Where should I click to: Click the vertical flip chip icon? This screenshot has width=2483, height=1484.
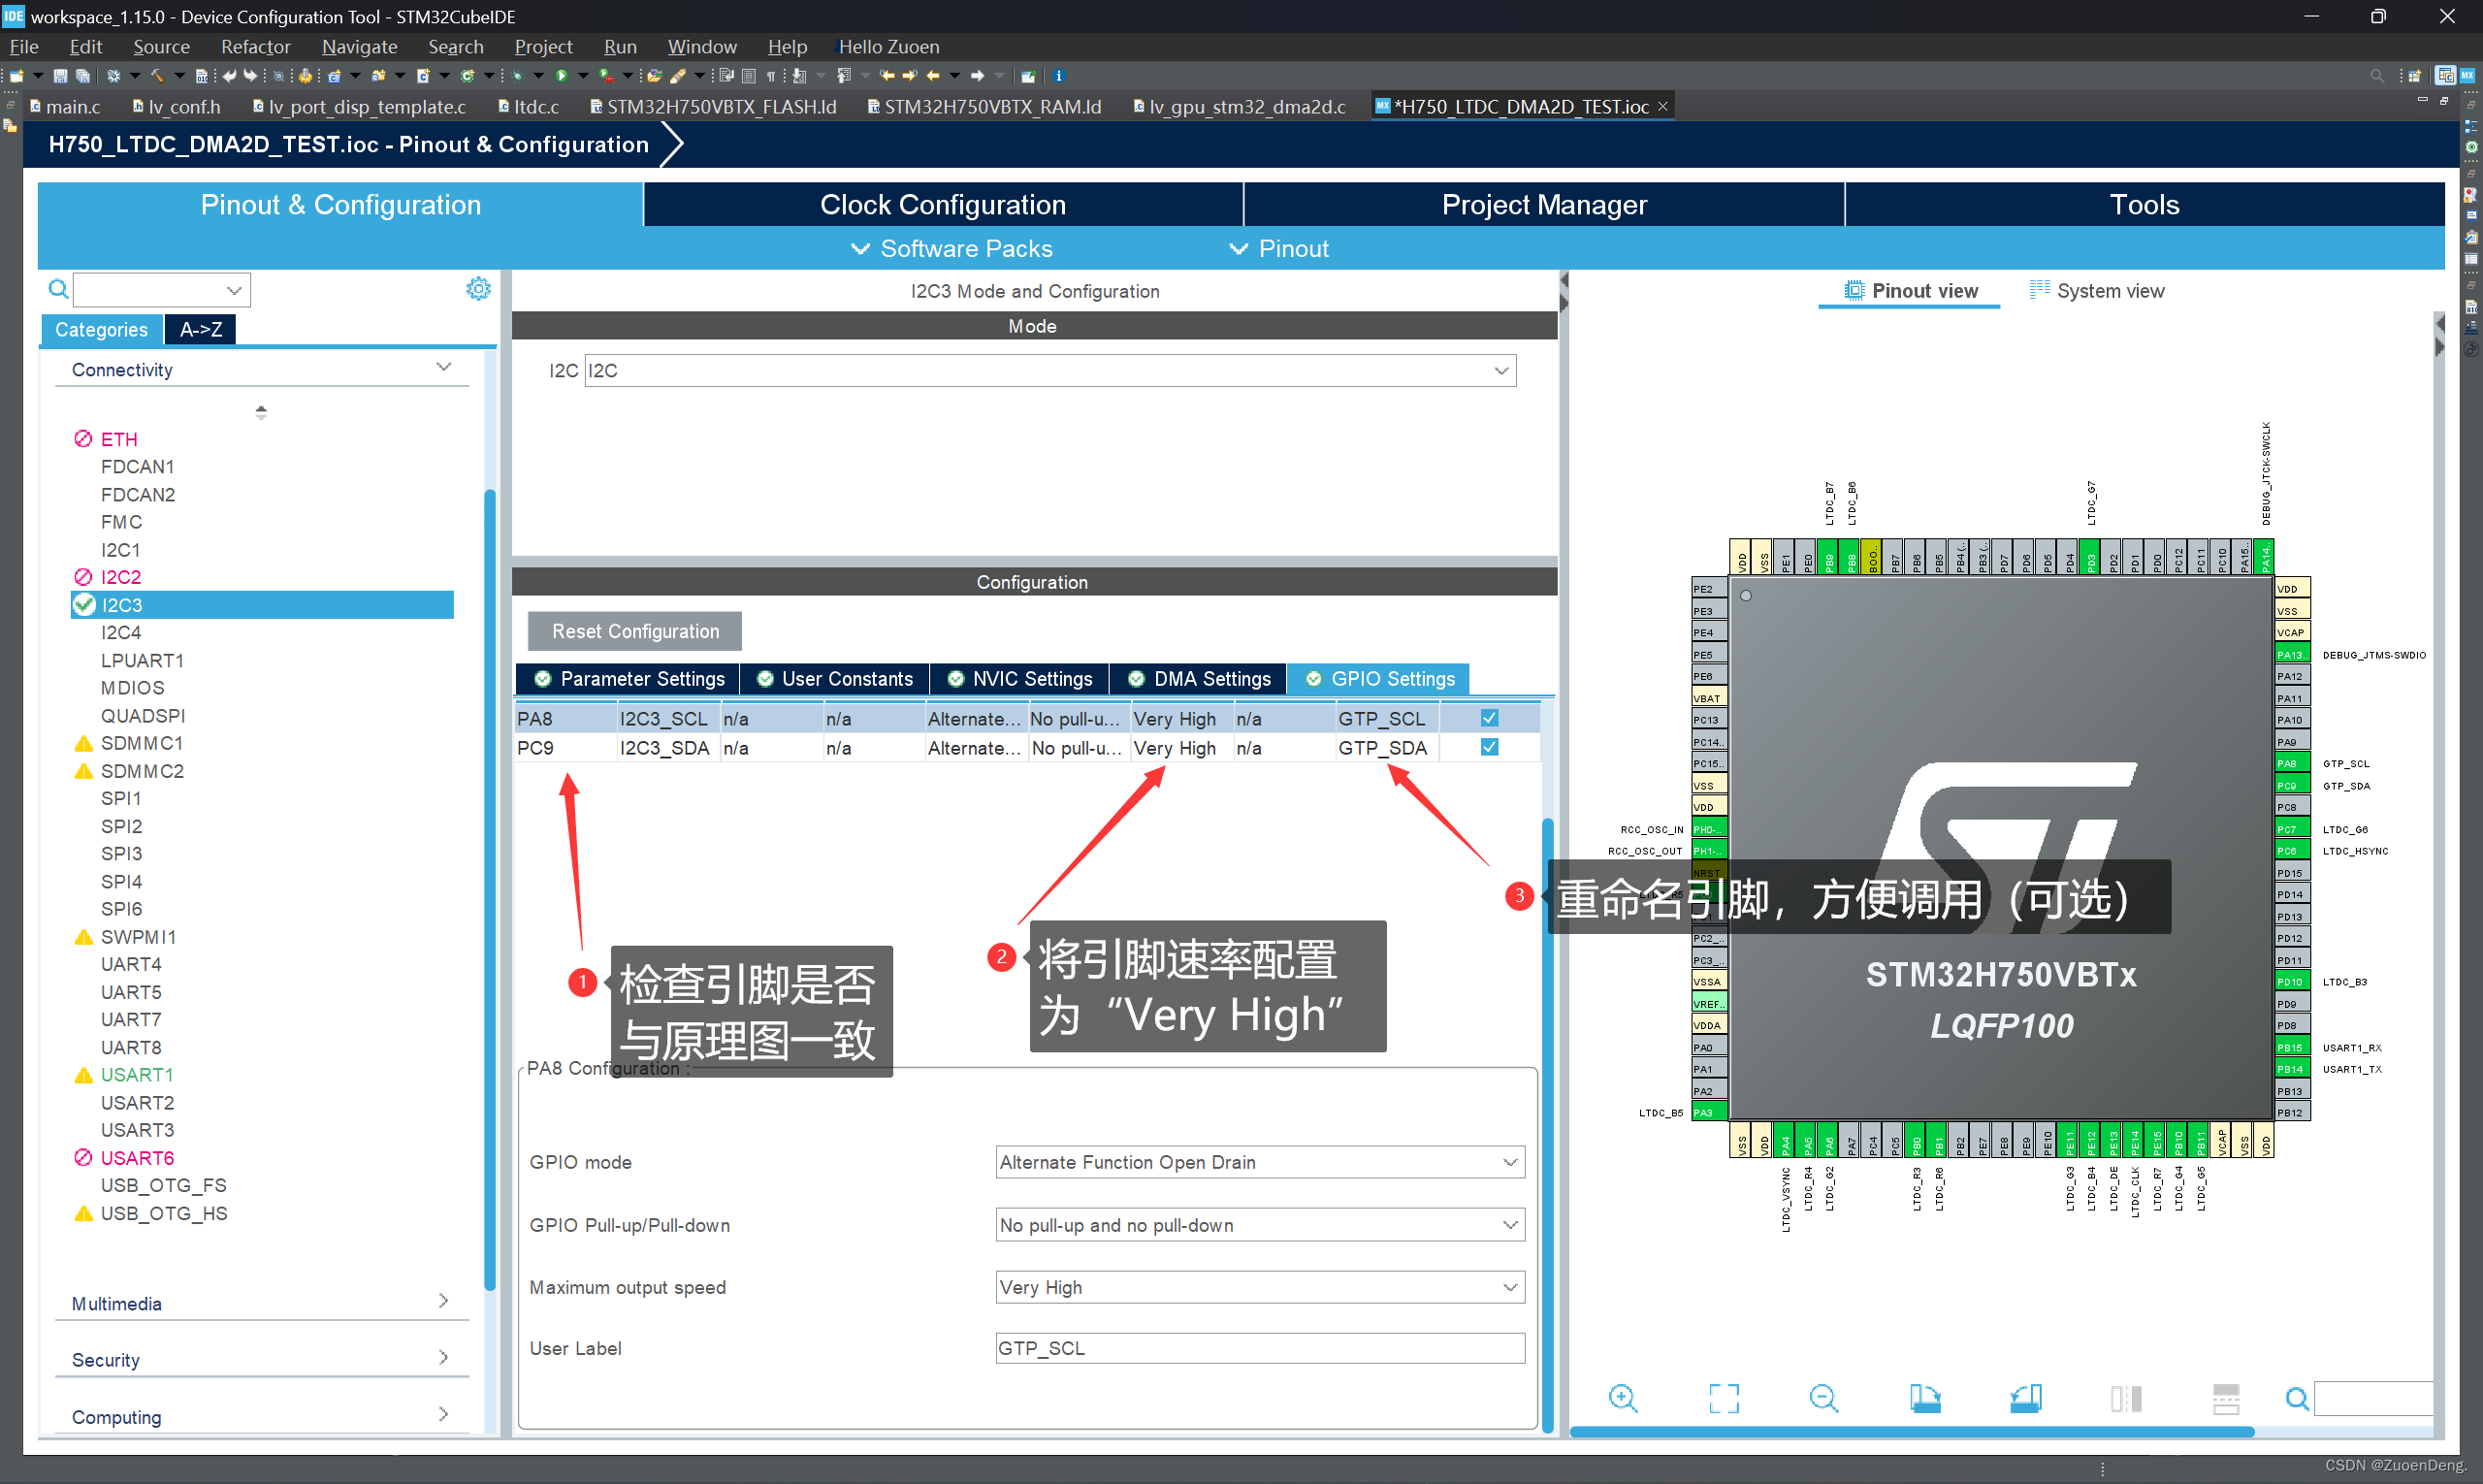[x=2226, y=1398]
